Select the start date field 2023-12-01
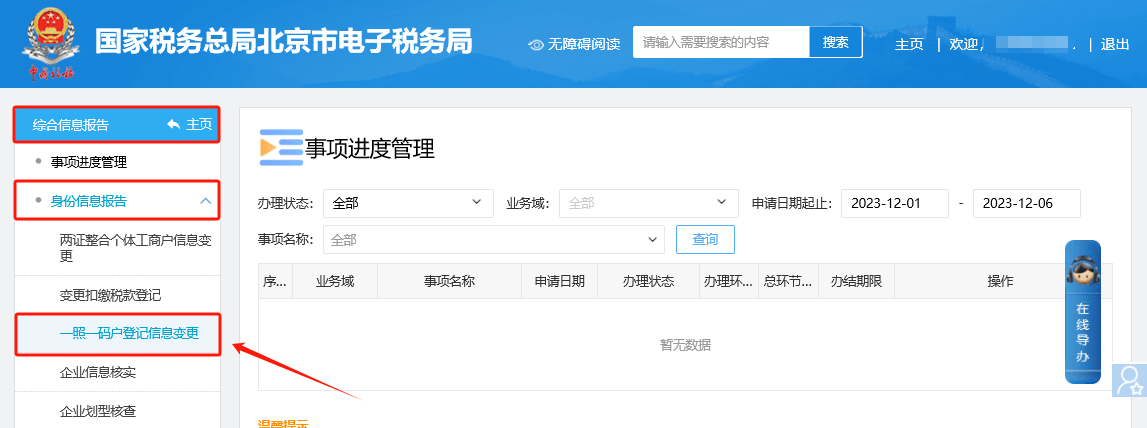This screenshot has height=428, width=1147. pos(894,203)
